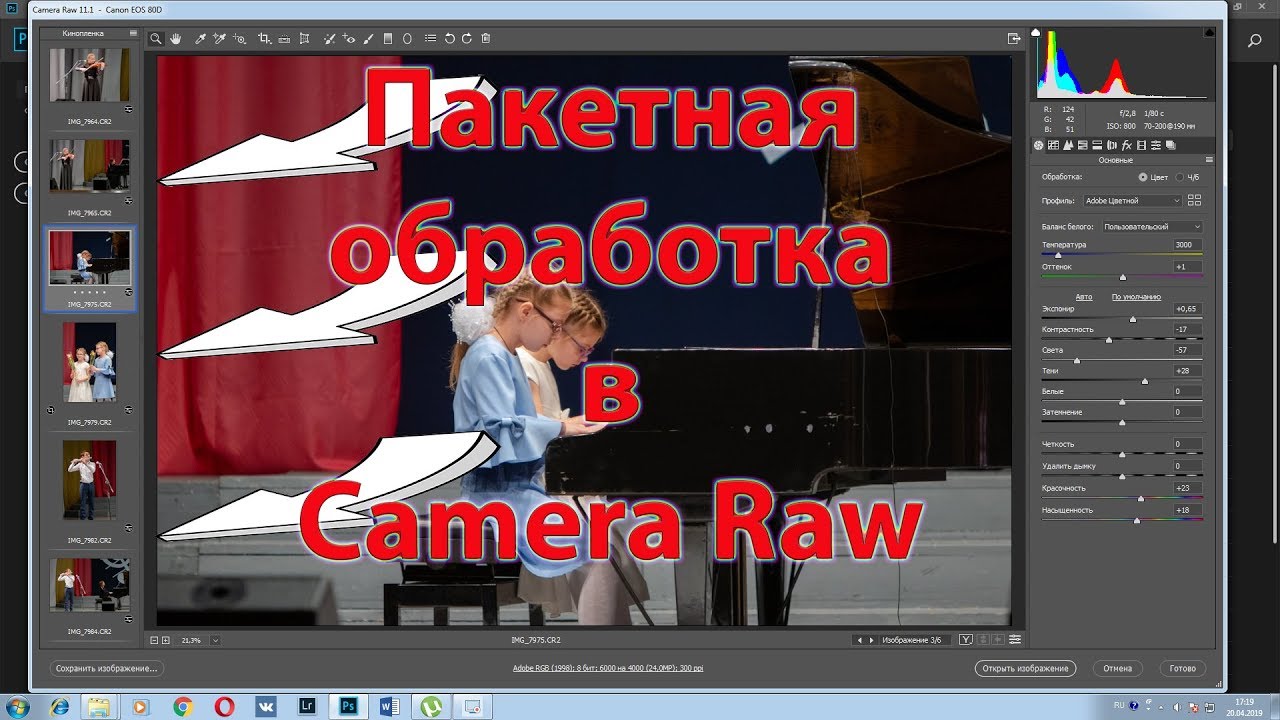Rotate image counterclockwise
The height and width of the screenshot is (720, 1280).
[x=449, y=39]
